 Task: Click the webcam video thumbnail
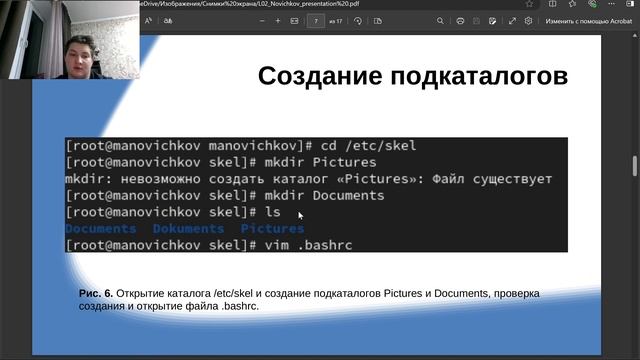pyautogui.click(x=70, y=39)
